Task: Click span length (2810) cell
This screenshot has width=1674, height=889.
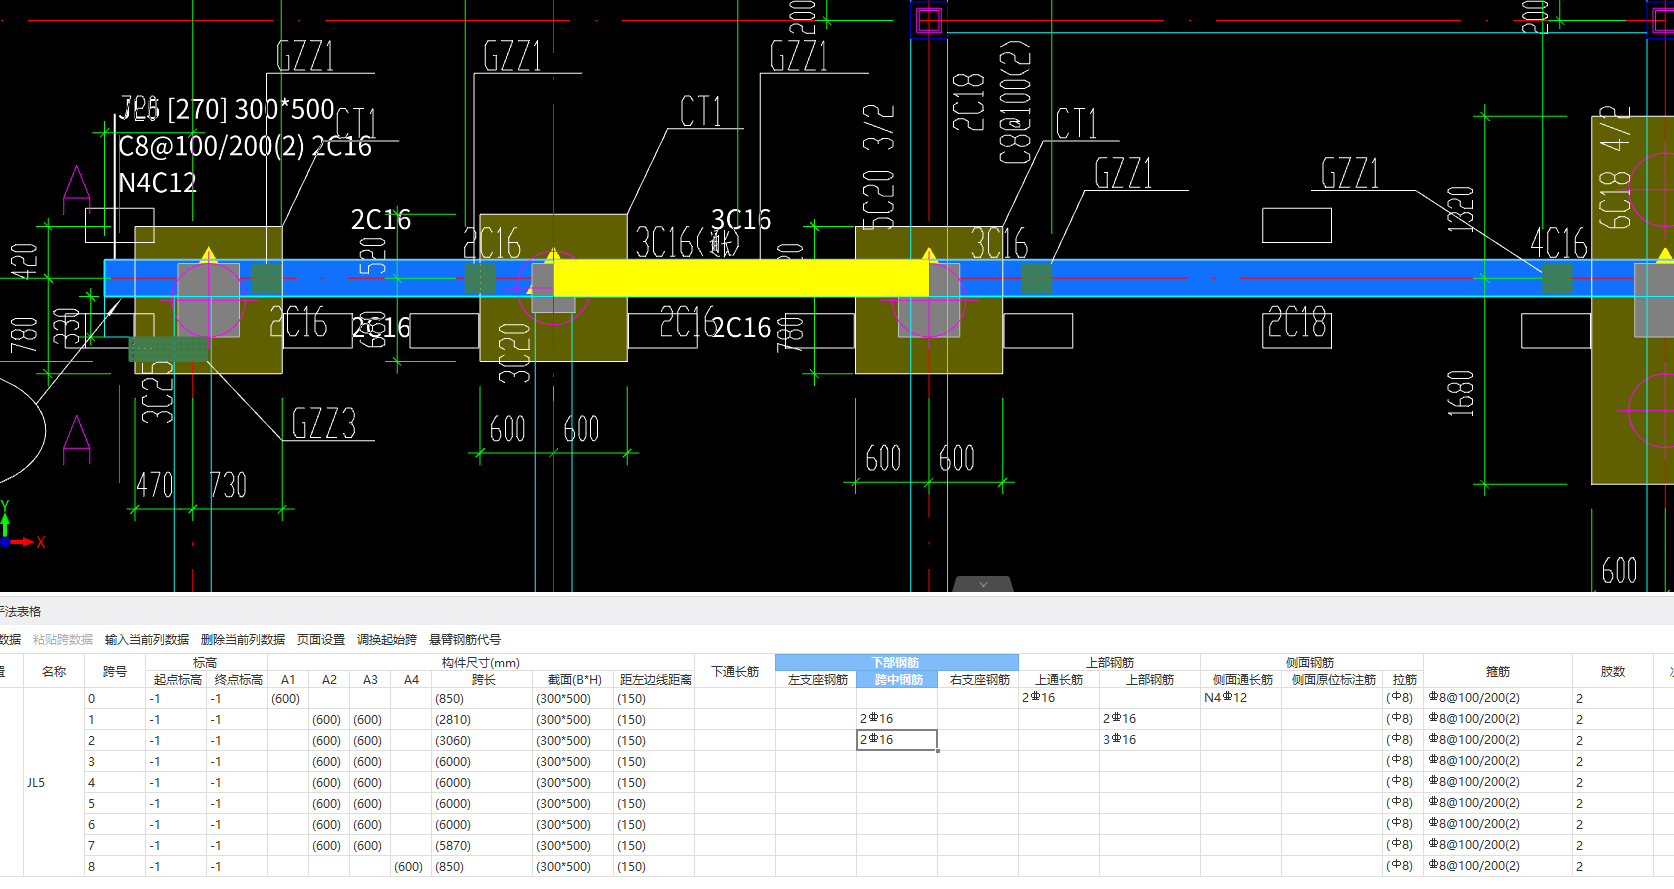Action: coord(482,720)
